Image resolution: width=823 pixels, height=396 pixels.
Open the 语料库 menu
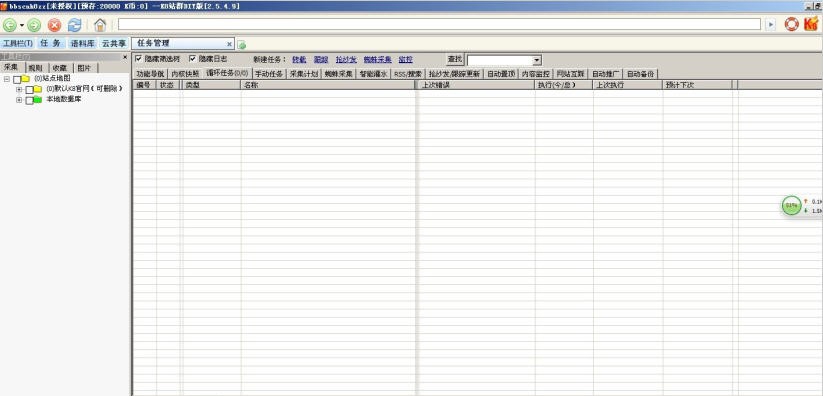tap(81, 44)
